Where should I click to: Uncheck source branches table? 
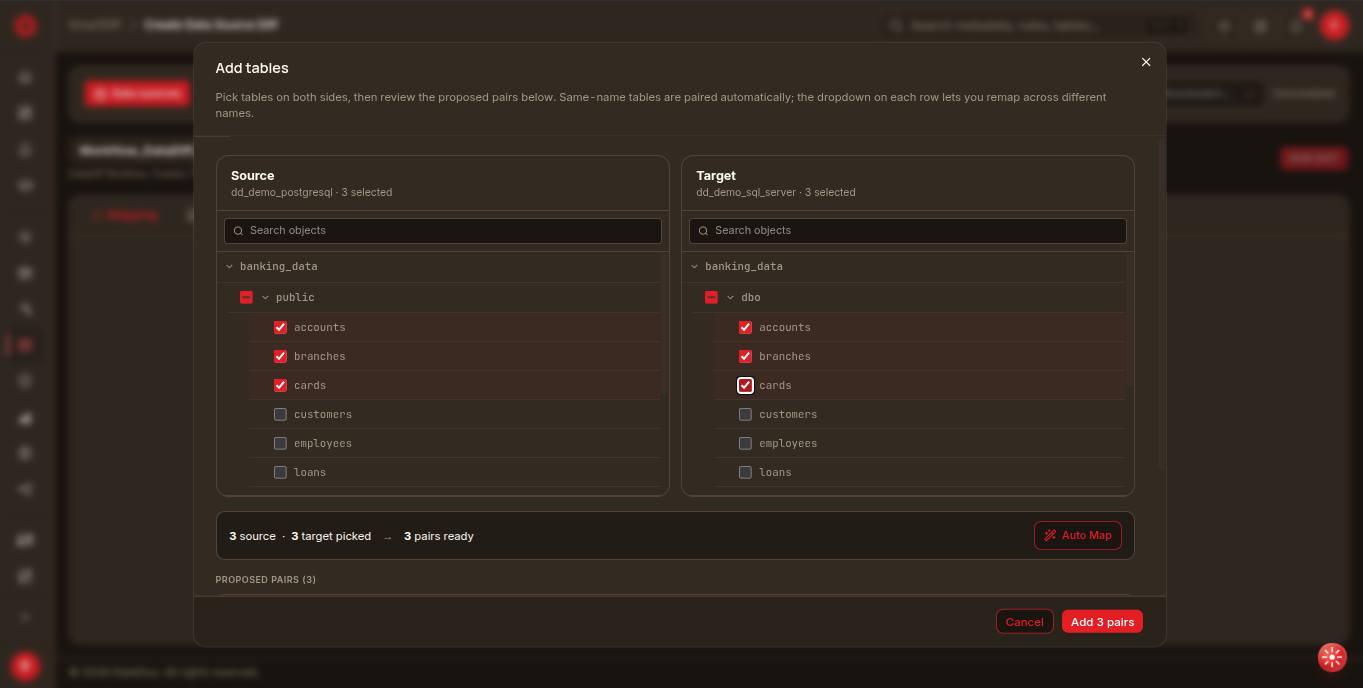[x=280, y=356]
